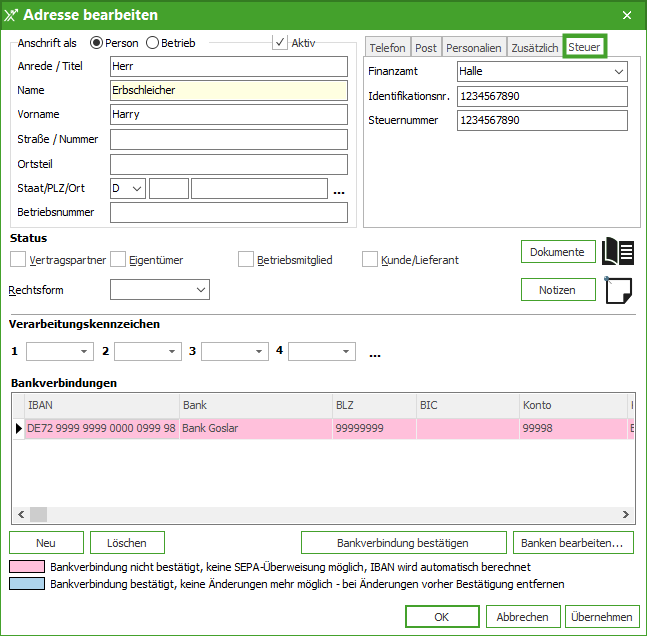The image size is (647, 636).
Task: Click the row indicator arrow in bank table
Action: 17,429
